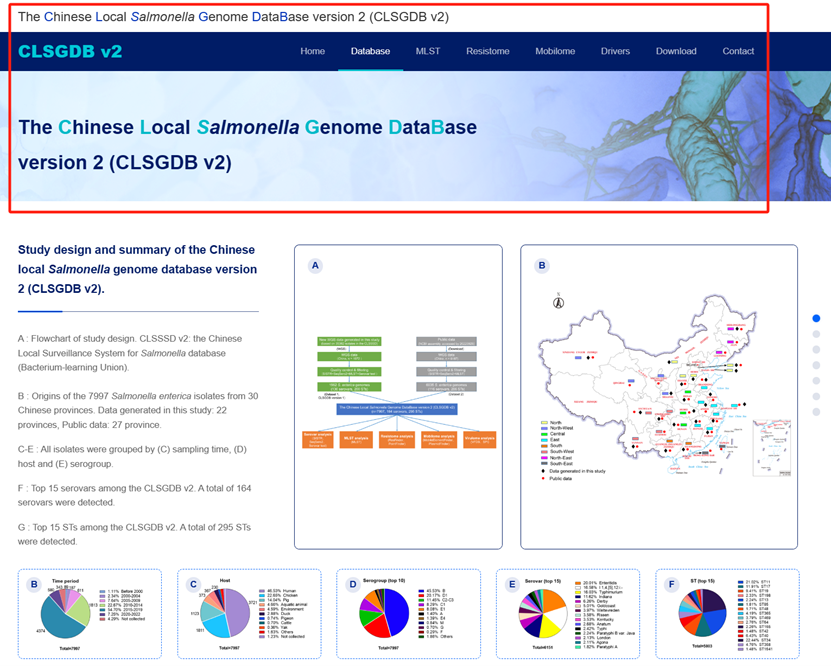
Task: Open the Drivers navigation item
Action: (x=615, y=51)
